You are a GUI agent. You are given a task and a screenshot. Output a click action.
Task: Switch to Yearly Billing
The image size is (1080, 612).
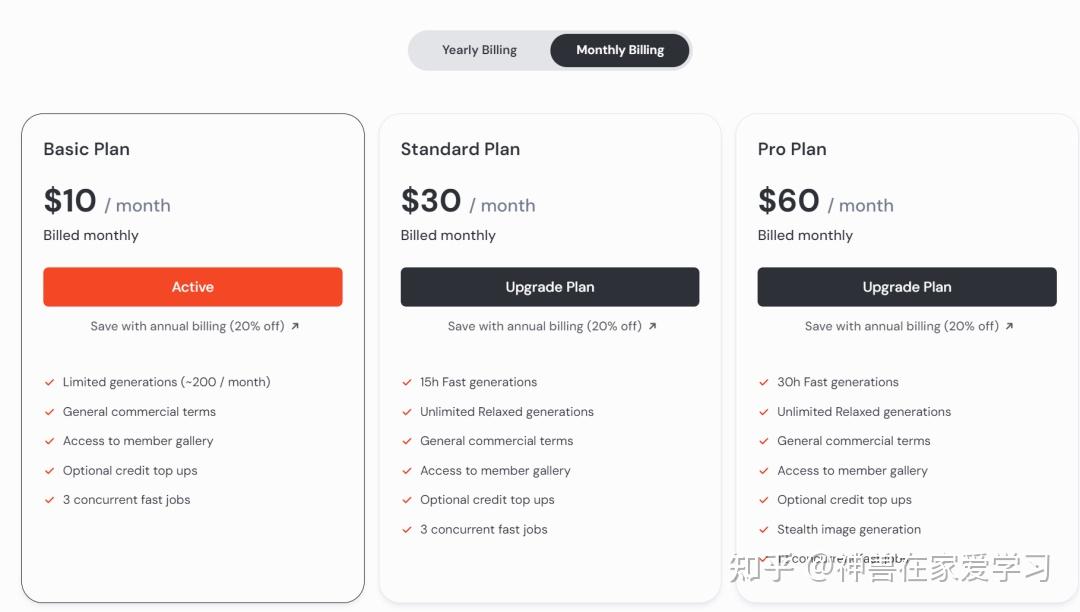tap(479, 50)
